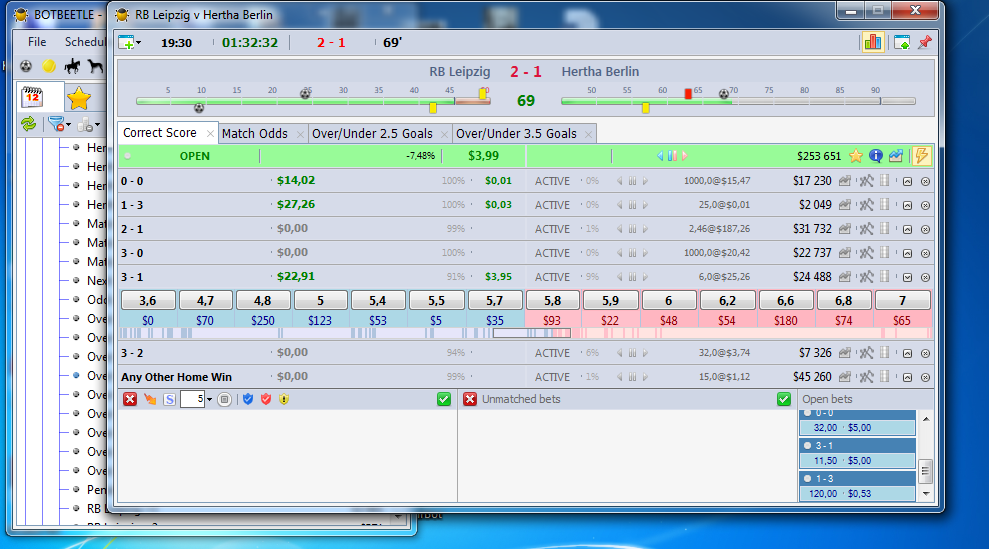Select the 3 - 1 open bet entry

tap(857, 453)
